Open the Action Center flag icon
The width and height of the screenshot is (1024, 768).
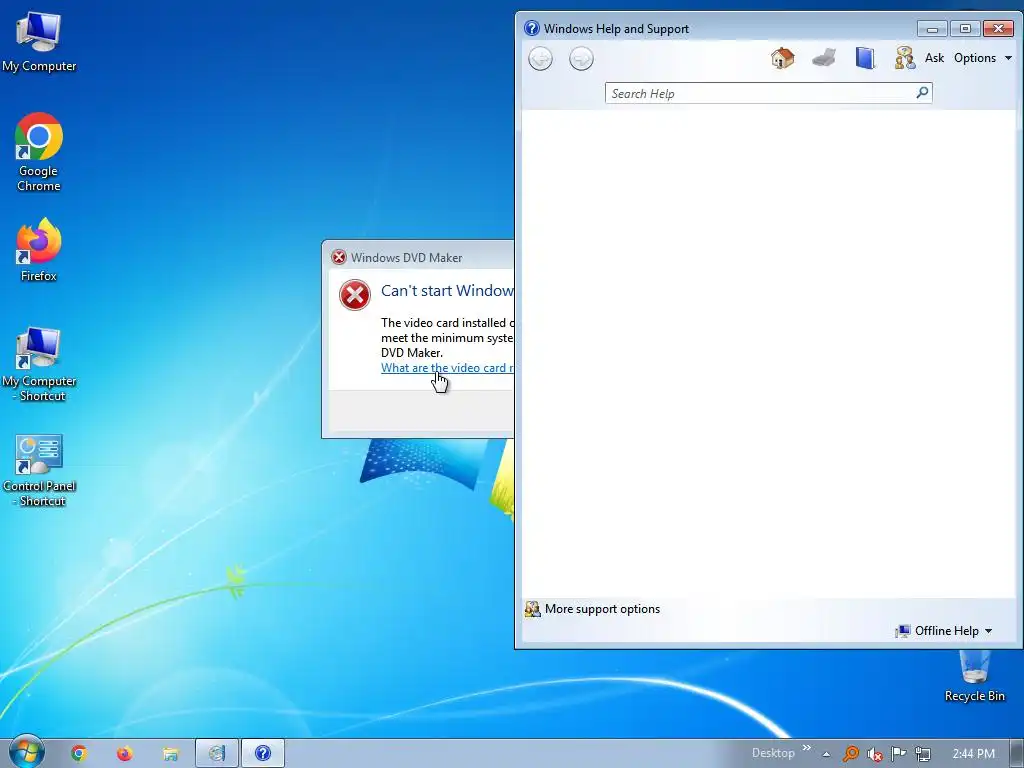pos(899,754)
